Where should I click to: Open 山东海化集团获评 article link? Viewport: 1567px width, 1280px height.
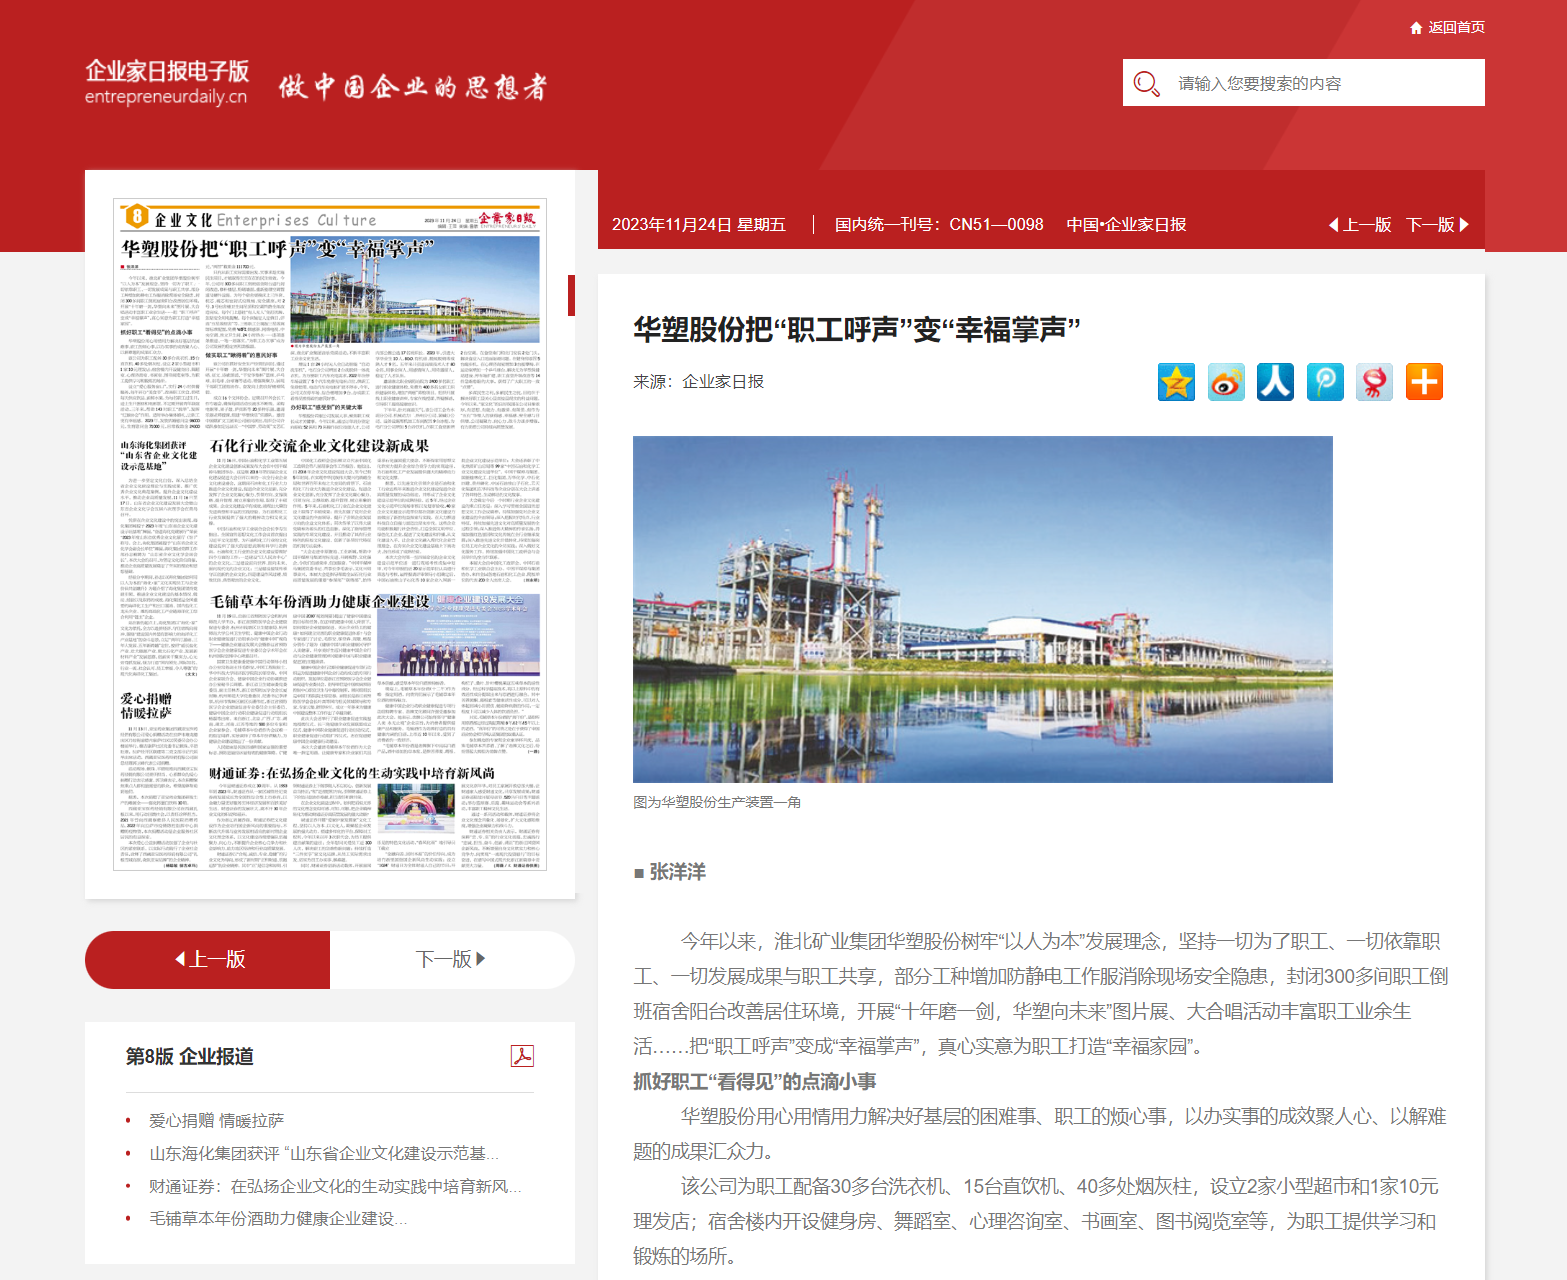tap(323, 1153)
